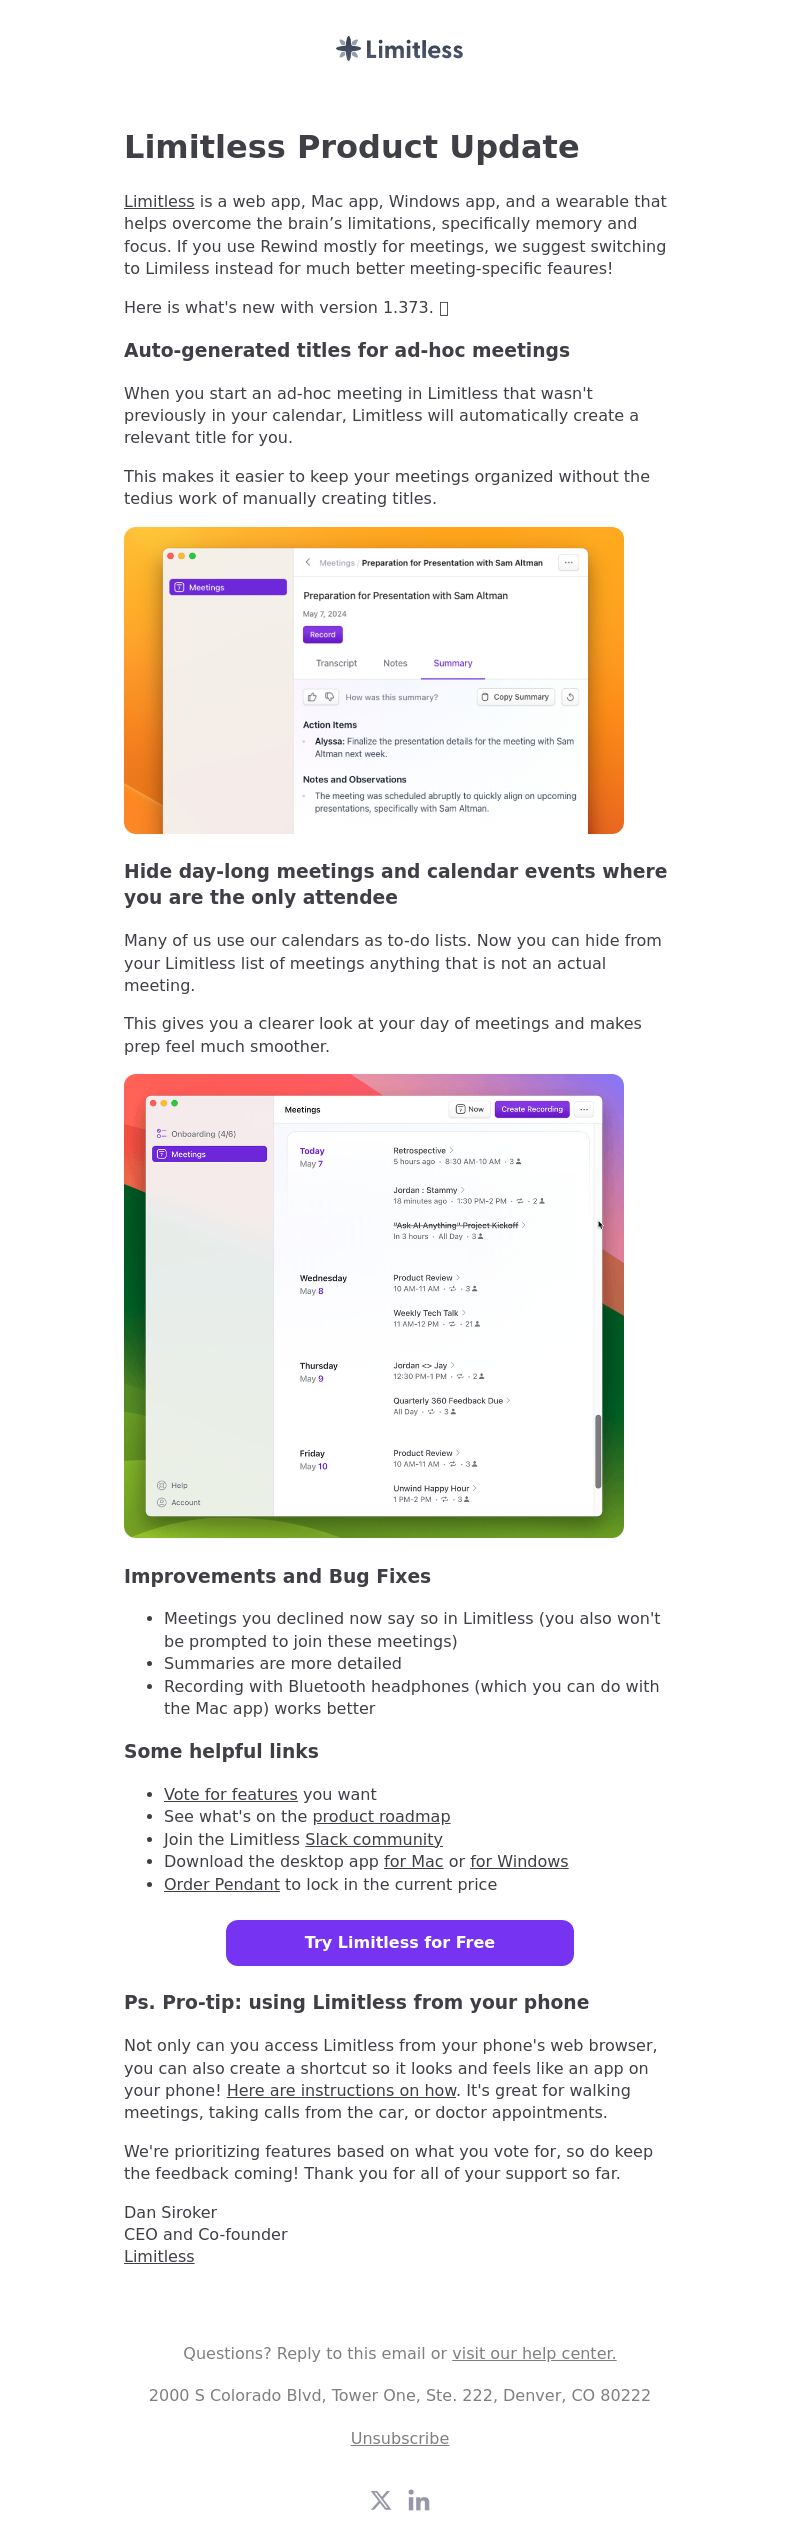Switch to the Transcript tab
Image resolution: width=800 pixels, height=2546 pixels.
336,663
